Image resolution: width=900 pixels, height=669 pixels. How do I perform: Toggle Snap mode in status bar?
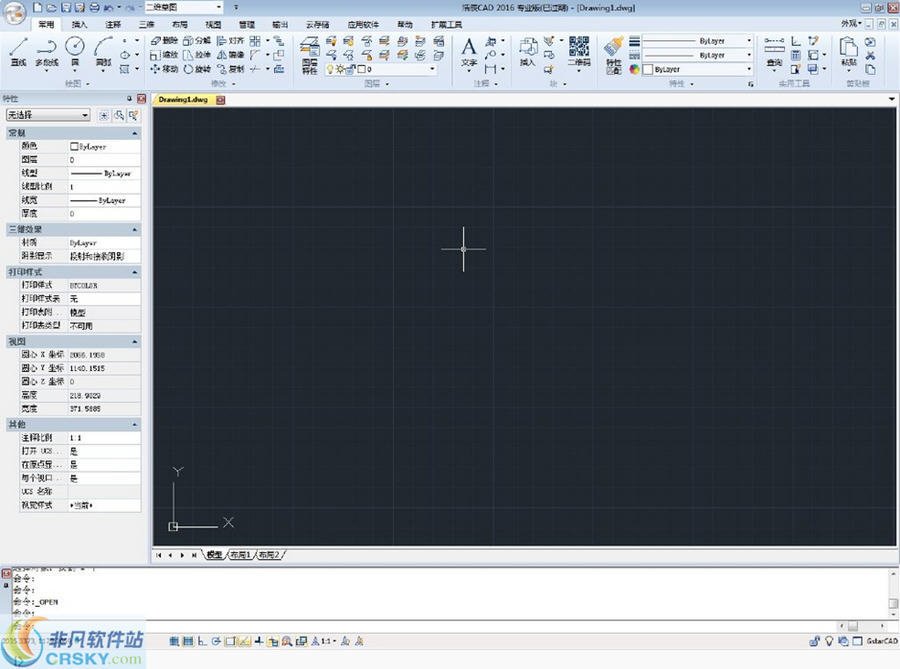tap(174, 641)
